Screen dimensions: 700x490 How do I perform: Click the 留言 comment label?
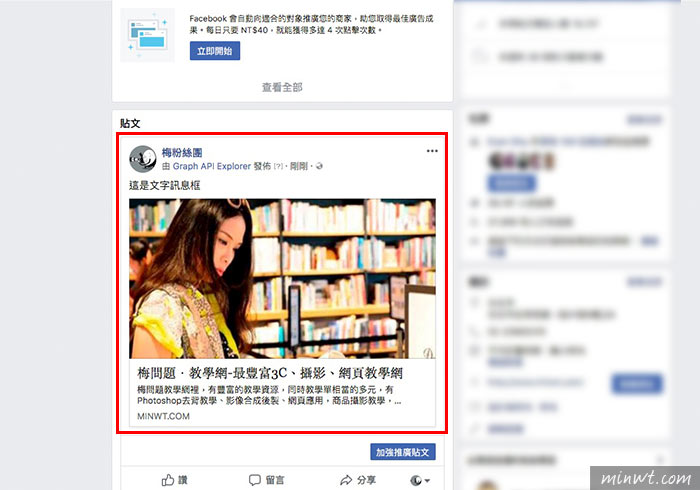pyautogui.click(x=275, y=480)
